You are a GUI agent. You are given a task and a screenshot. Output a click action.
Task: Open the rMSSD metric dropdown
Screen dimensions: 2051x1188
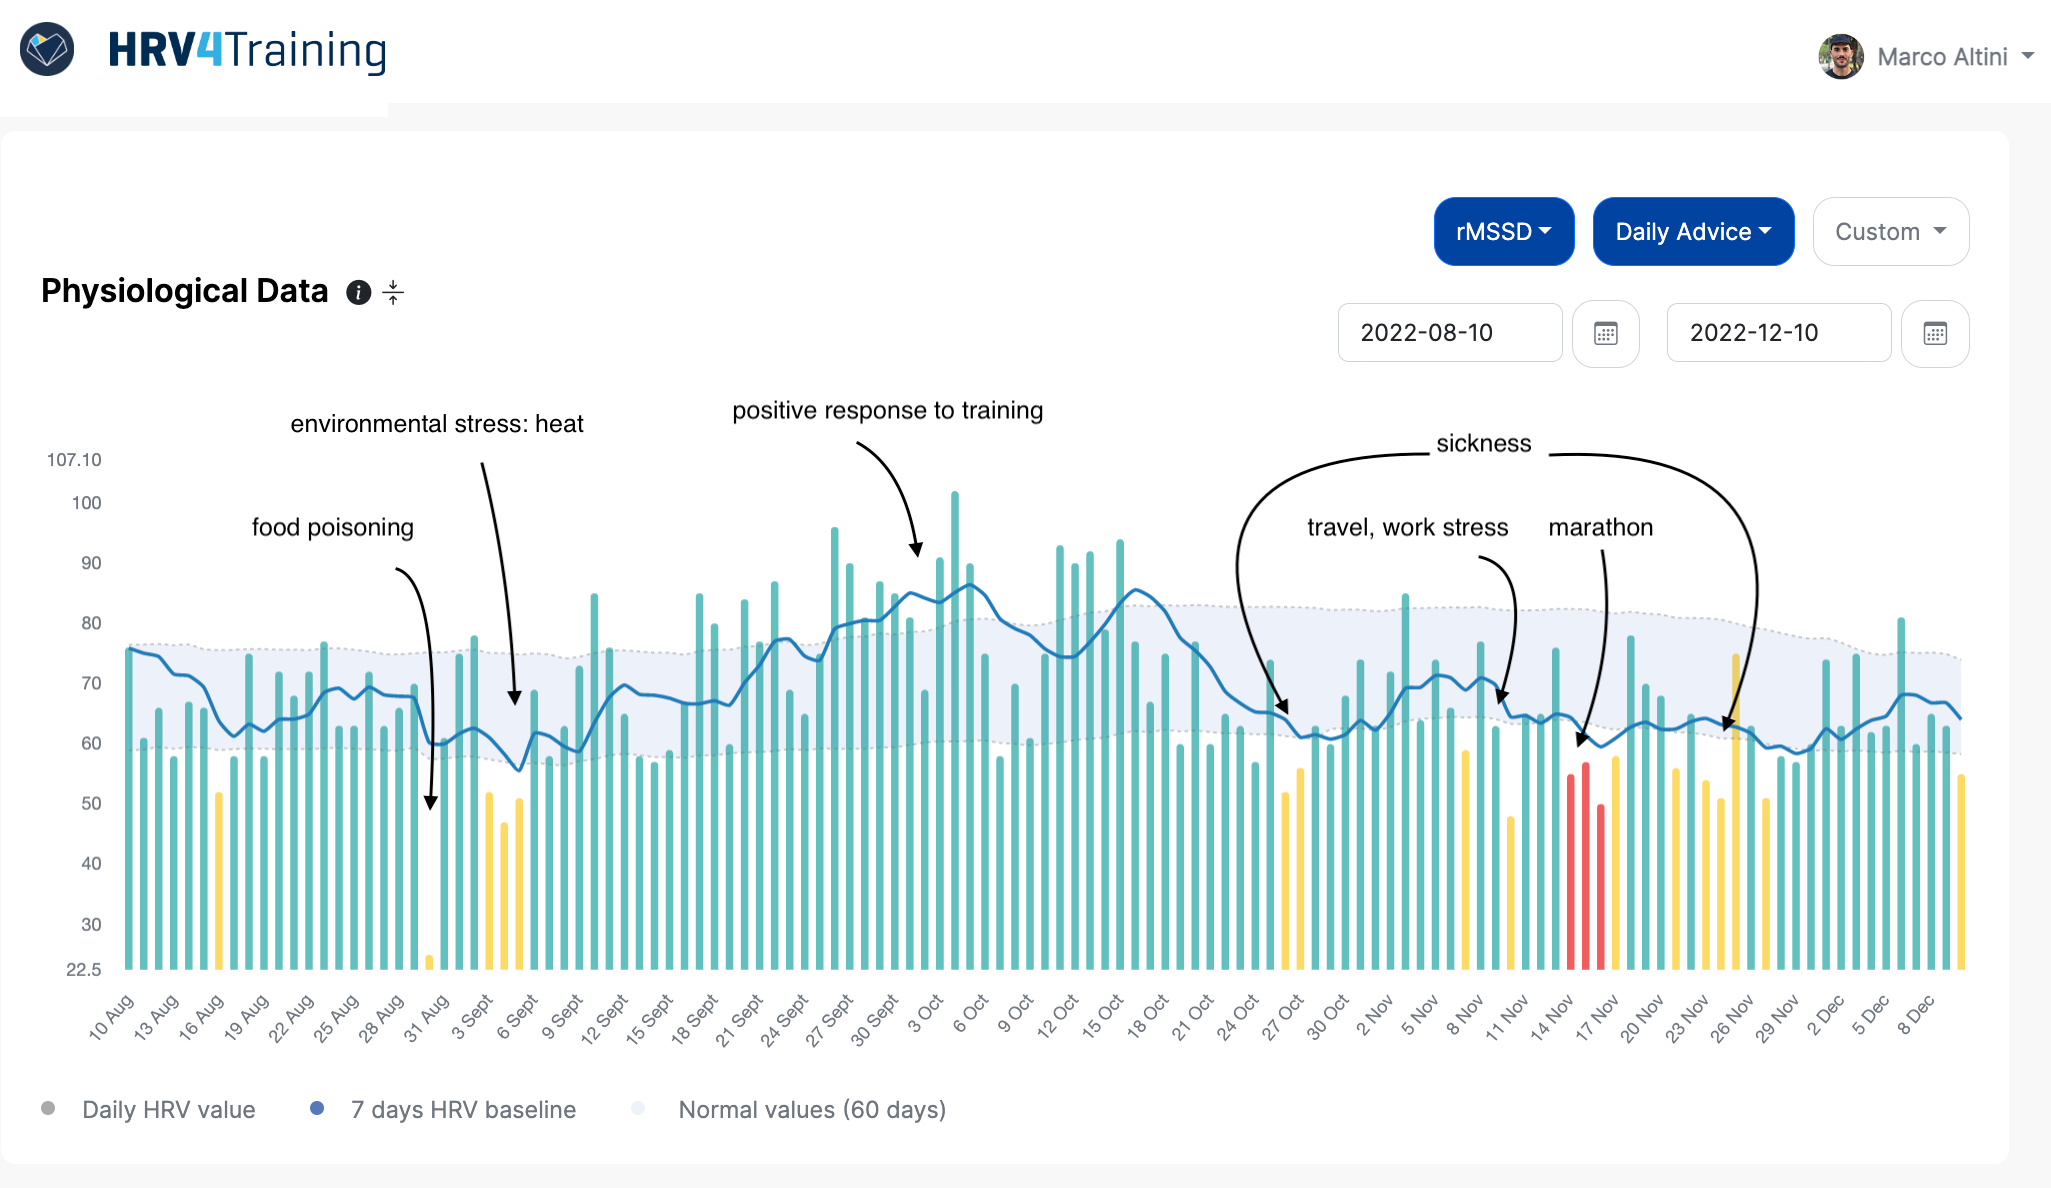(x=1504, y=231)
